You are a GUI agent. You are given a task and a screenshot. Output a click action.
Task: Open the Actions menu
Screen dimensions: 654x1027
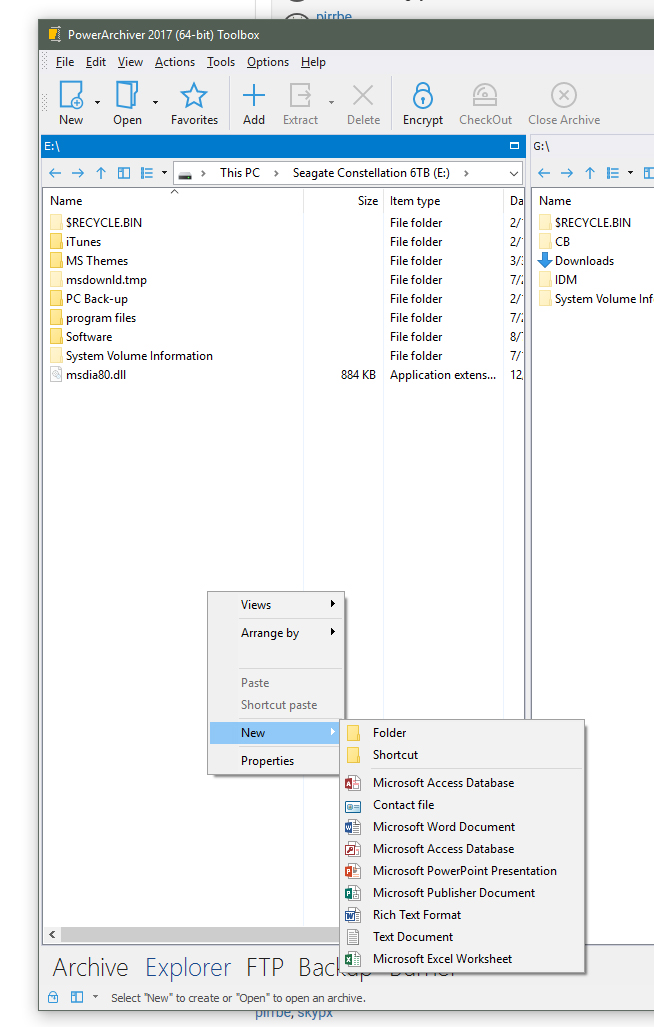(175, 62)
